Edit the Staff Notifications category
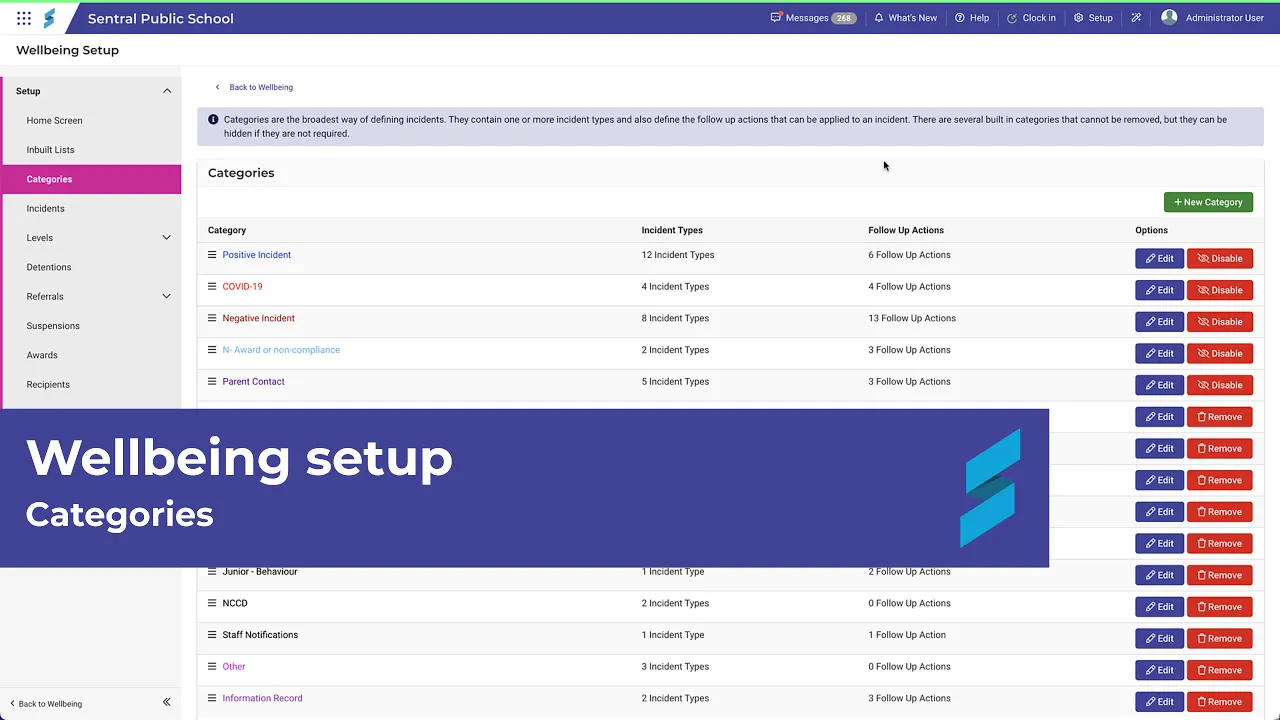The height and width of the screenshot is (720, 1280). pos(1160,638)
